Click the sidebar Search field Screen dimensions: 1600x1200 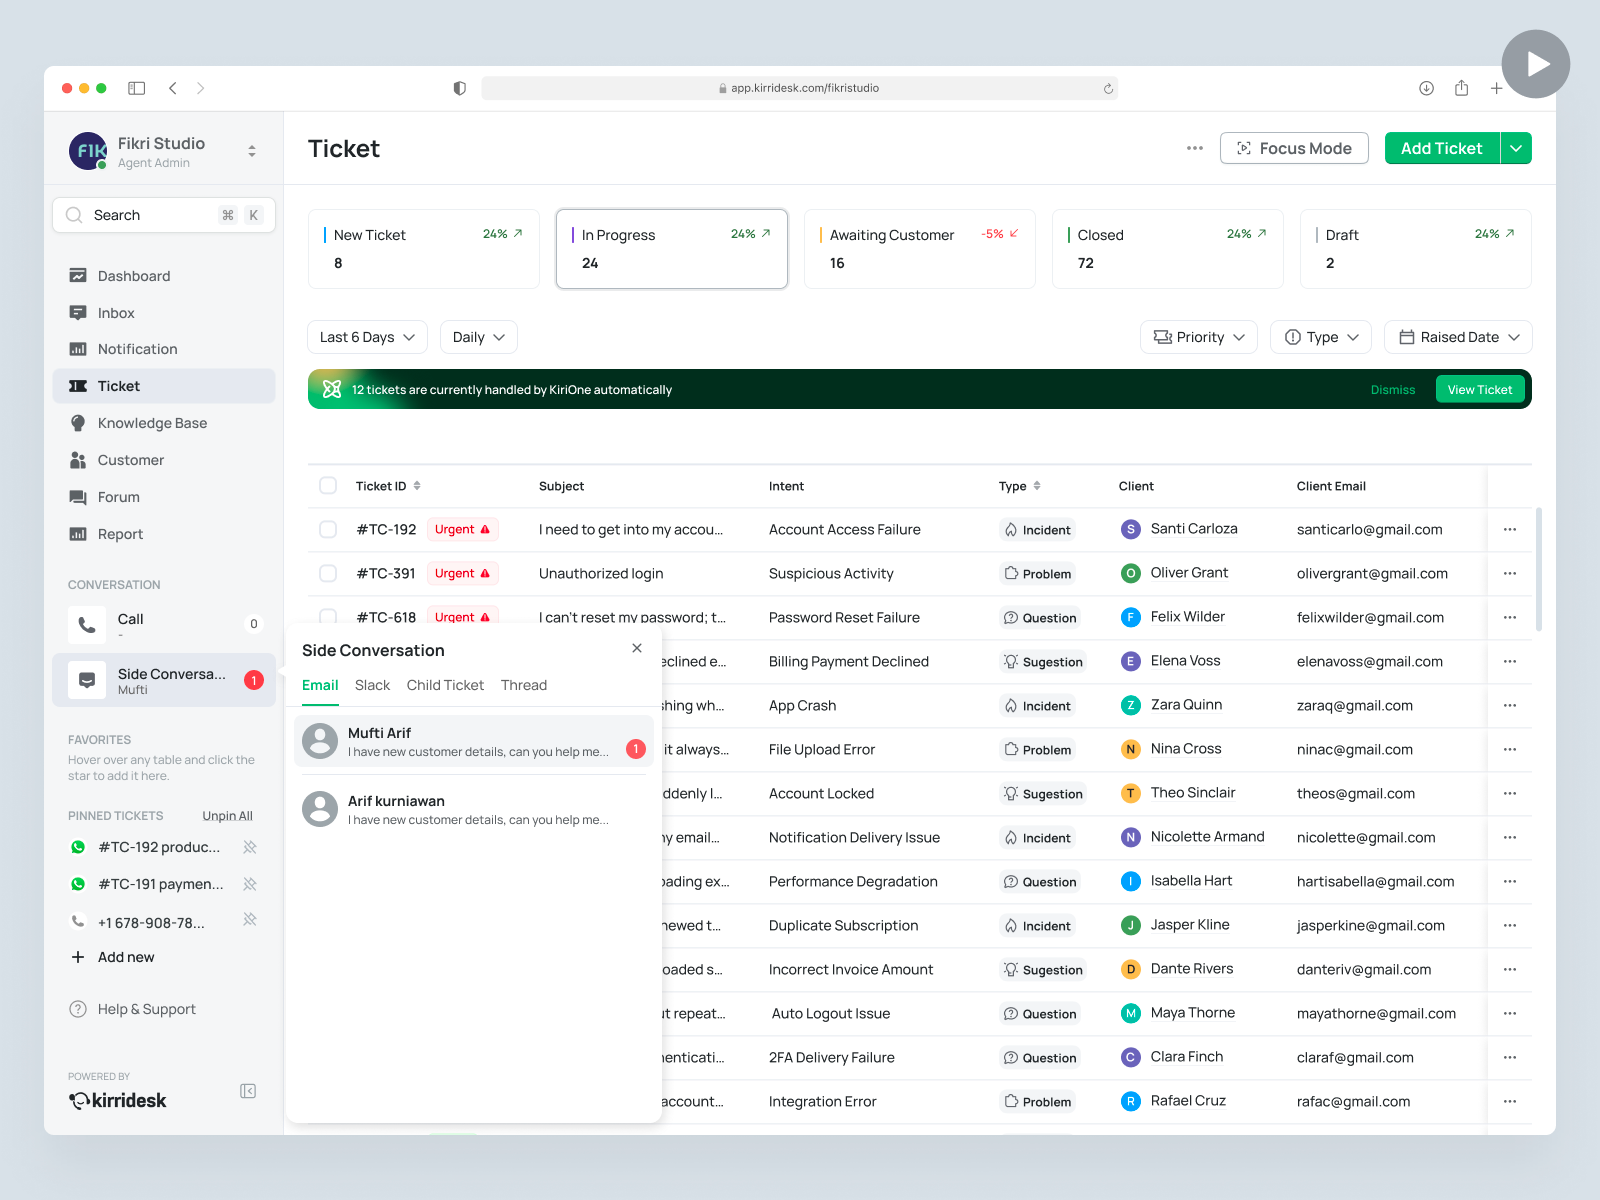click(164, 215)
